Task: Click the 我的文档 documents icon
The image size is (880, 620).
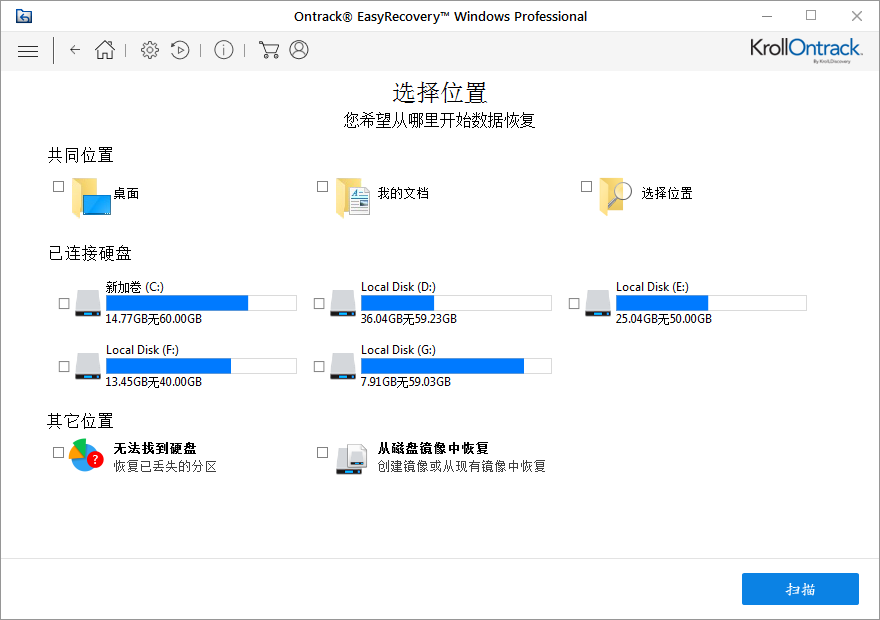Action: pos(350,193)
